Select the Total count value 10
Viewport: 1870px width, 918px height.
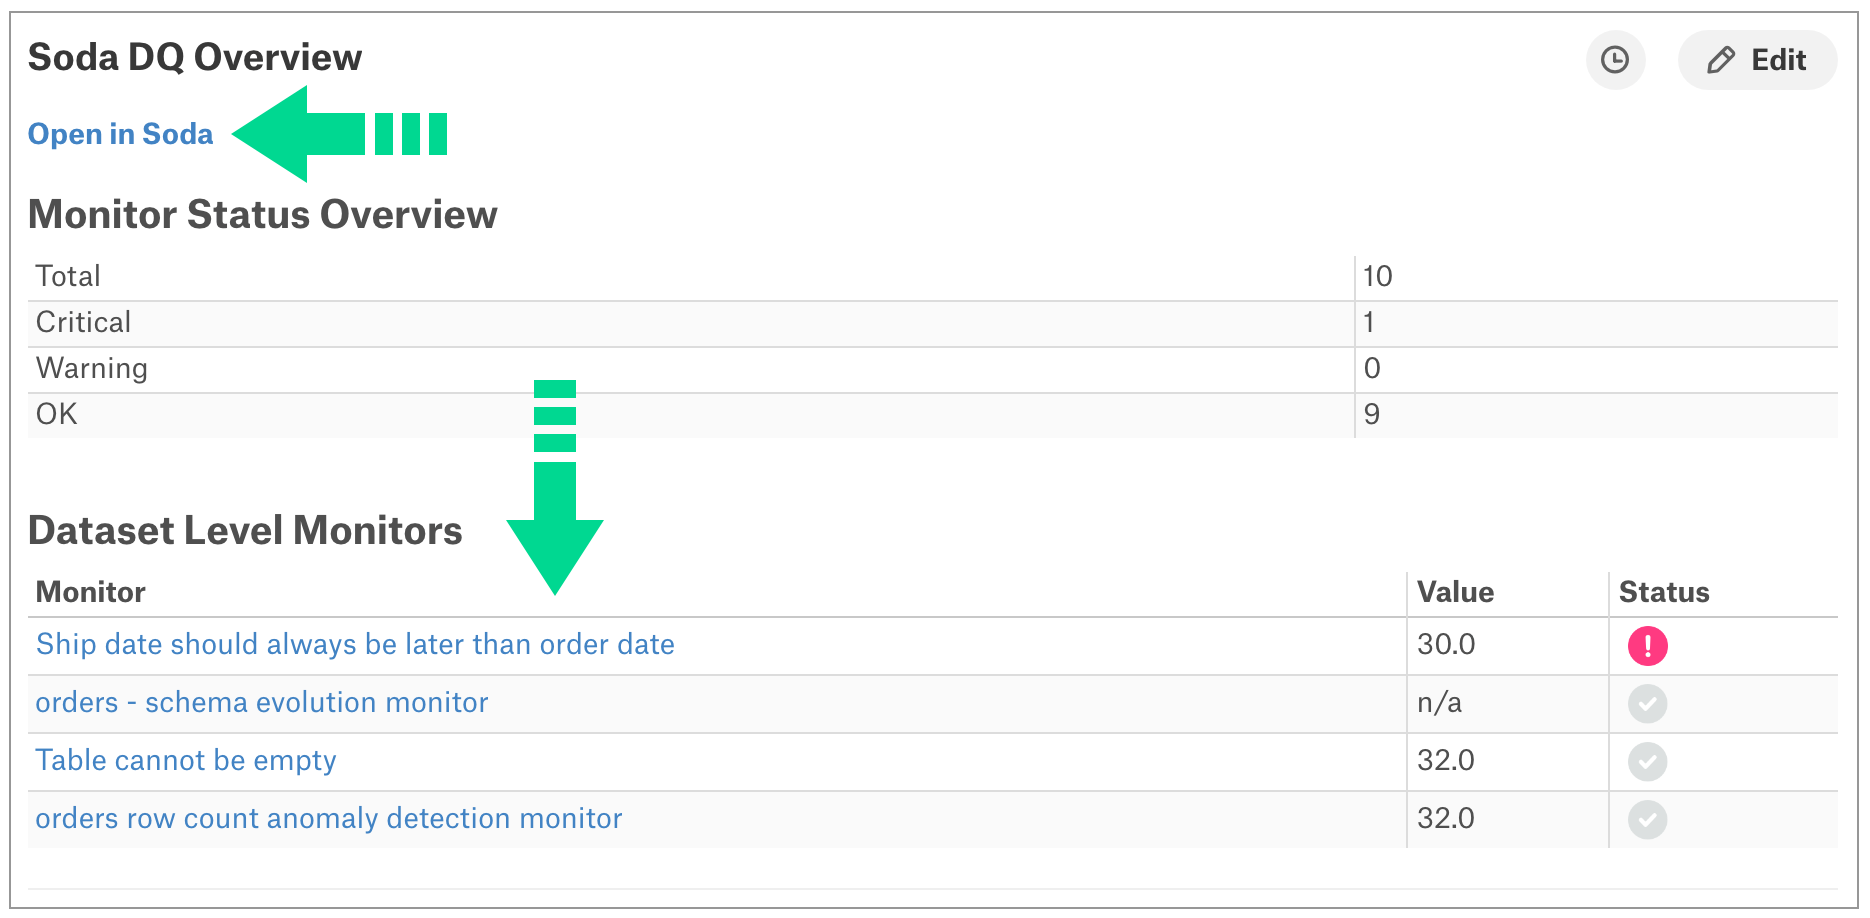[x=1377, y=276]
